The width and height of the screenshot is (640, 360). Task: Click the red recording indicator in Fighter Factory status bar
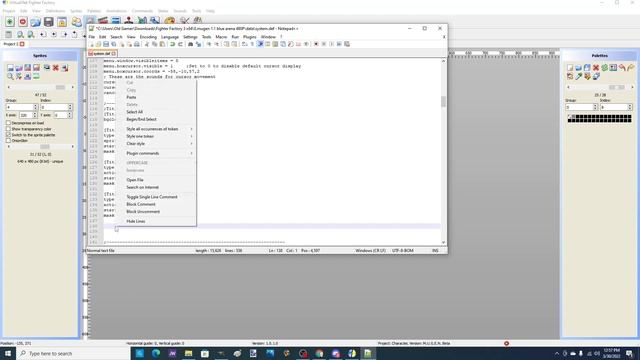[x=507, y=344]
